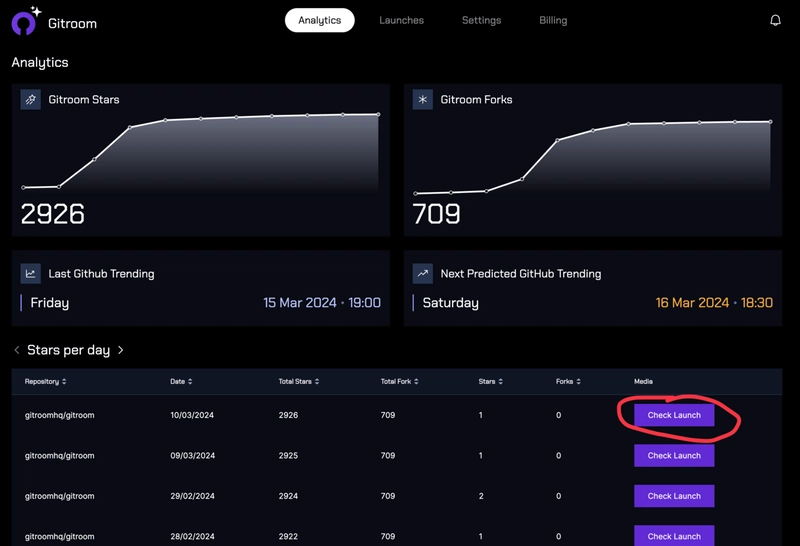Click total stars value 2925

tap(288, 456)
